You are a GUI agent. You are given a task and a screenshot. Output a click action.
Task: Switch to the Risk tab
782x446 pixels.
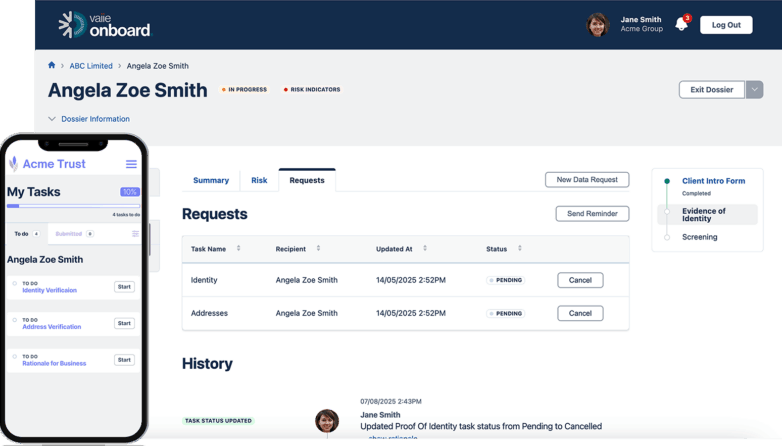point(259,181)
